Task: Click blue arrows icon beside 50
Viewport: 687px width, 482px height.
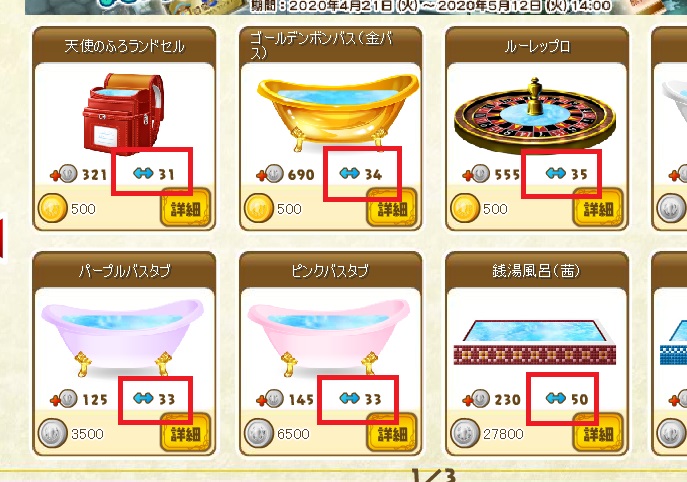Action: (x=556, y=398)
